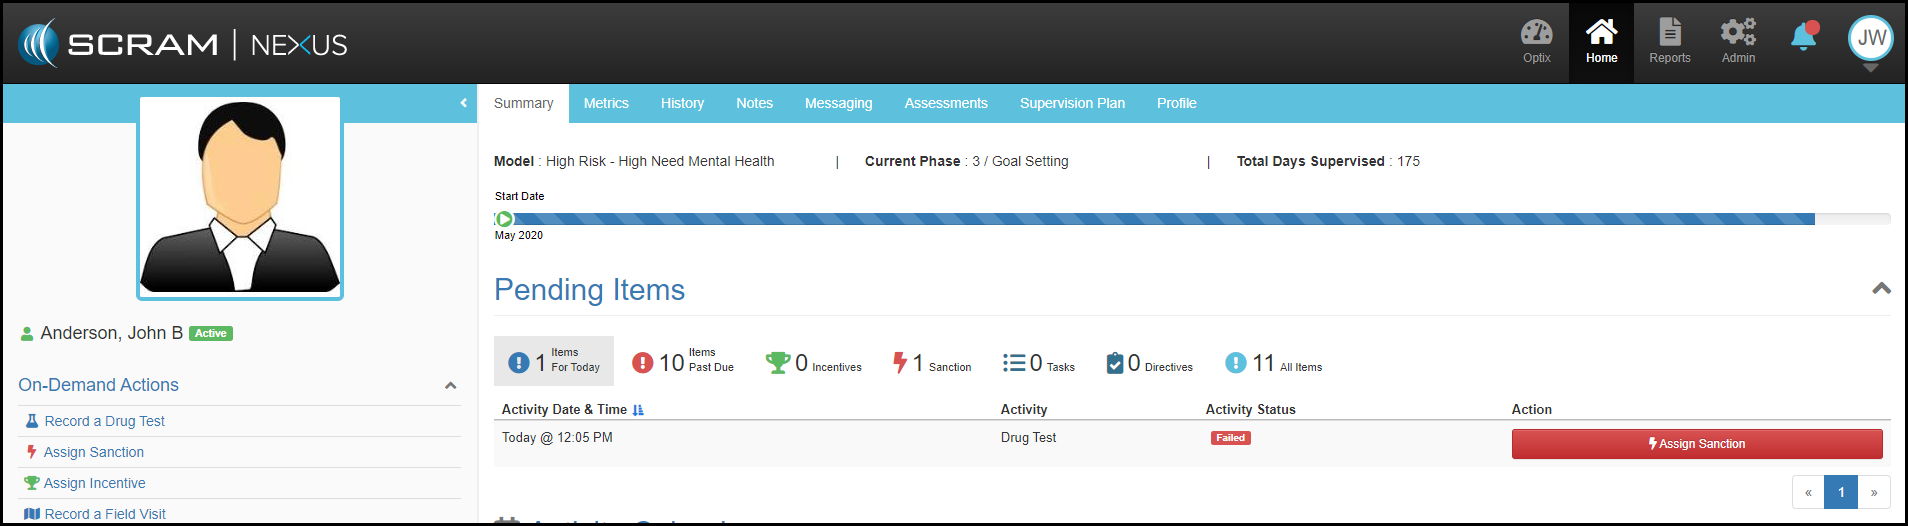Show the 1 Sanction pending filter
The width and height of the screenshot is (1908, 526).
931,362
